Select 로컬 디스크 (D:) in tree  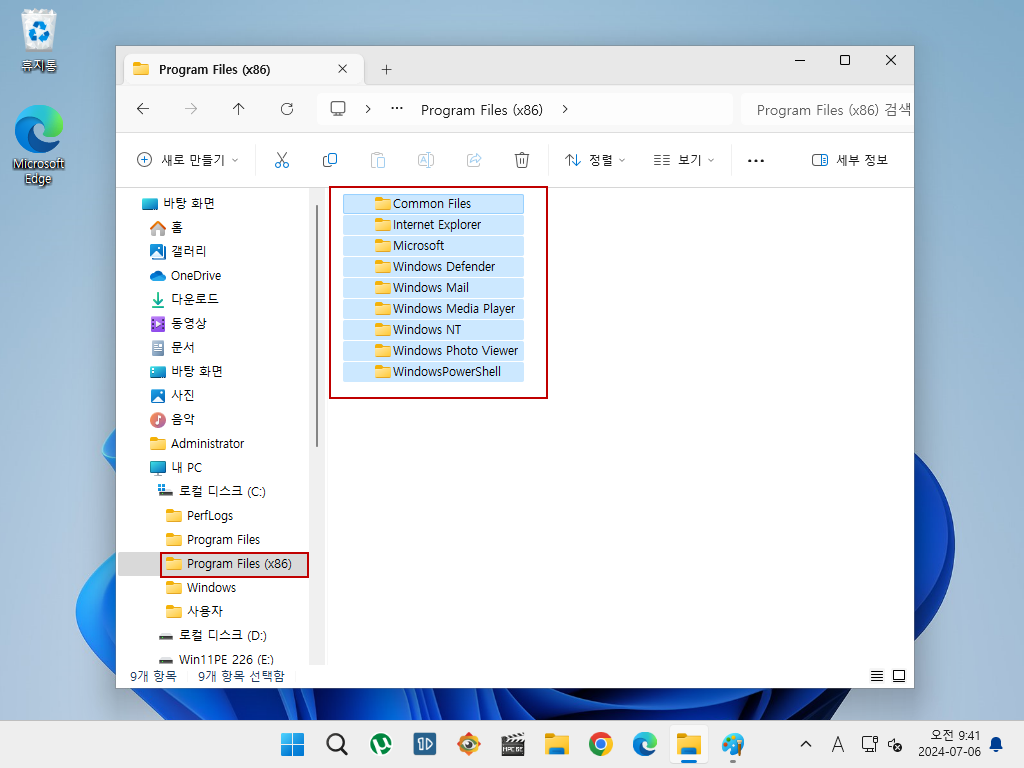coord(212,635)
